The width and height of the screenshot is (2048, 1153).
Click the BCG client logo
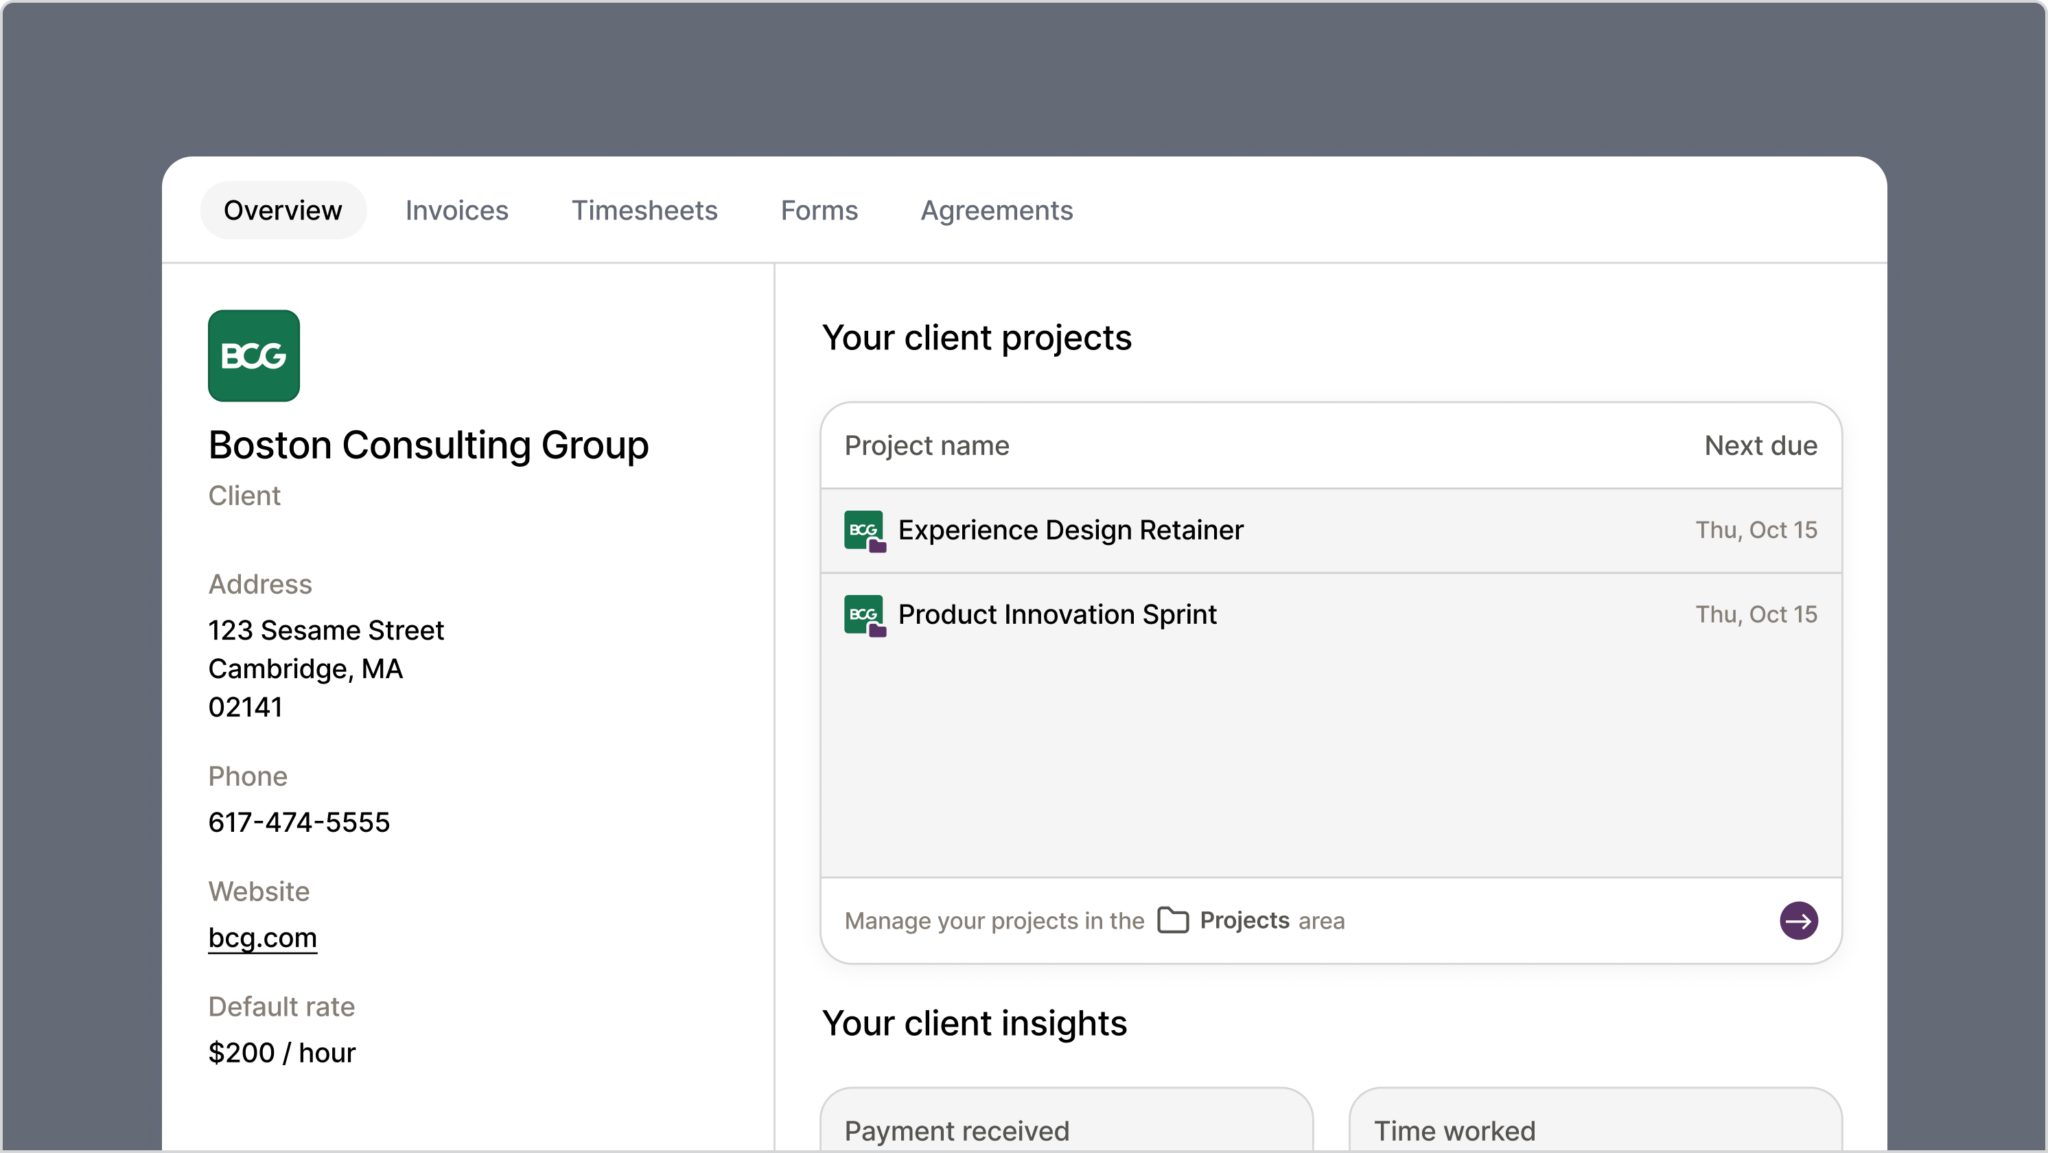pos(254,356)
